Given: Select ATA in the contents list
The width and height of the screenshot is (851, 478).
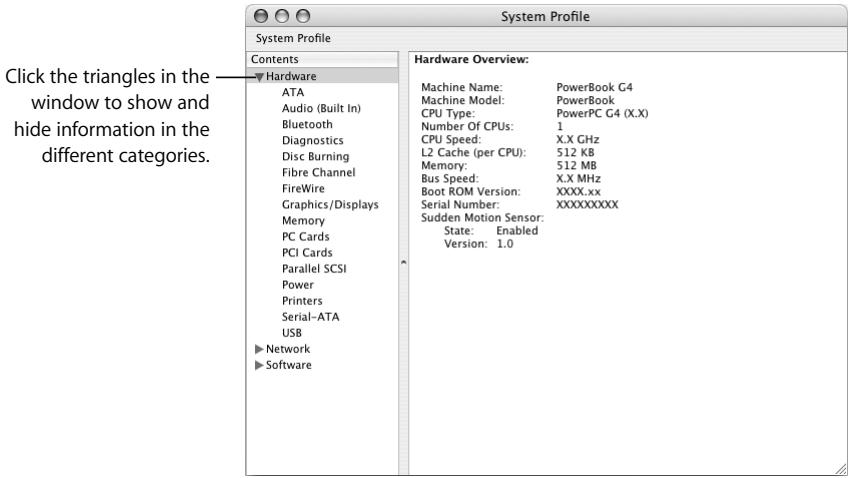Looking at the screenshot, I should pyautogui.click(x=293, y=92).
